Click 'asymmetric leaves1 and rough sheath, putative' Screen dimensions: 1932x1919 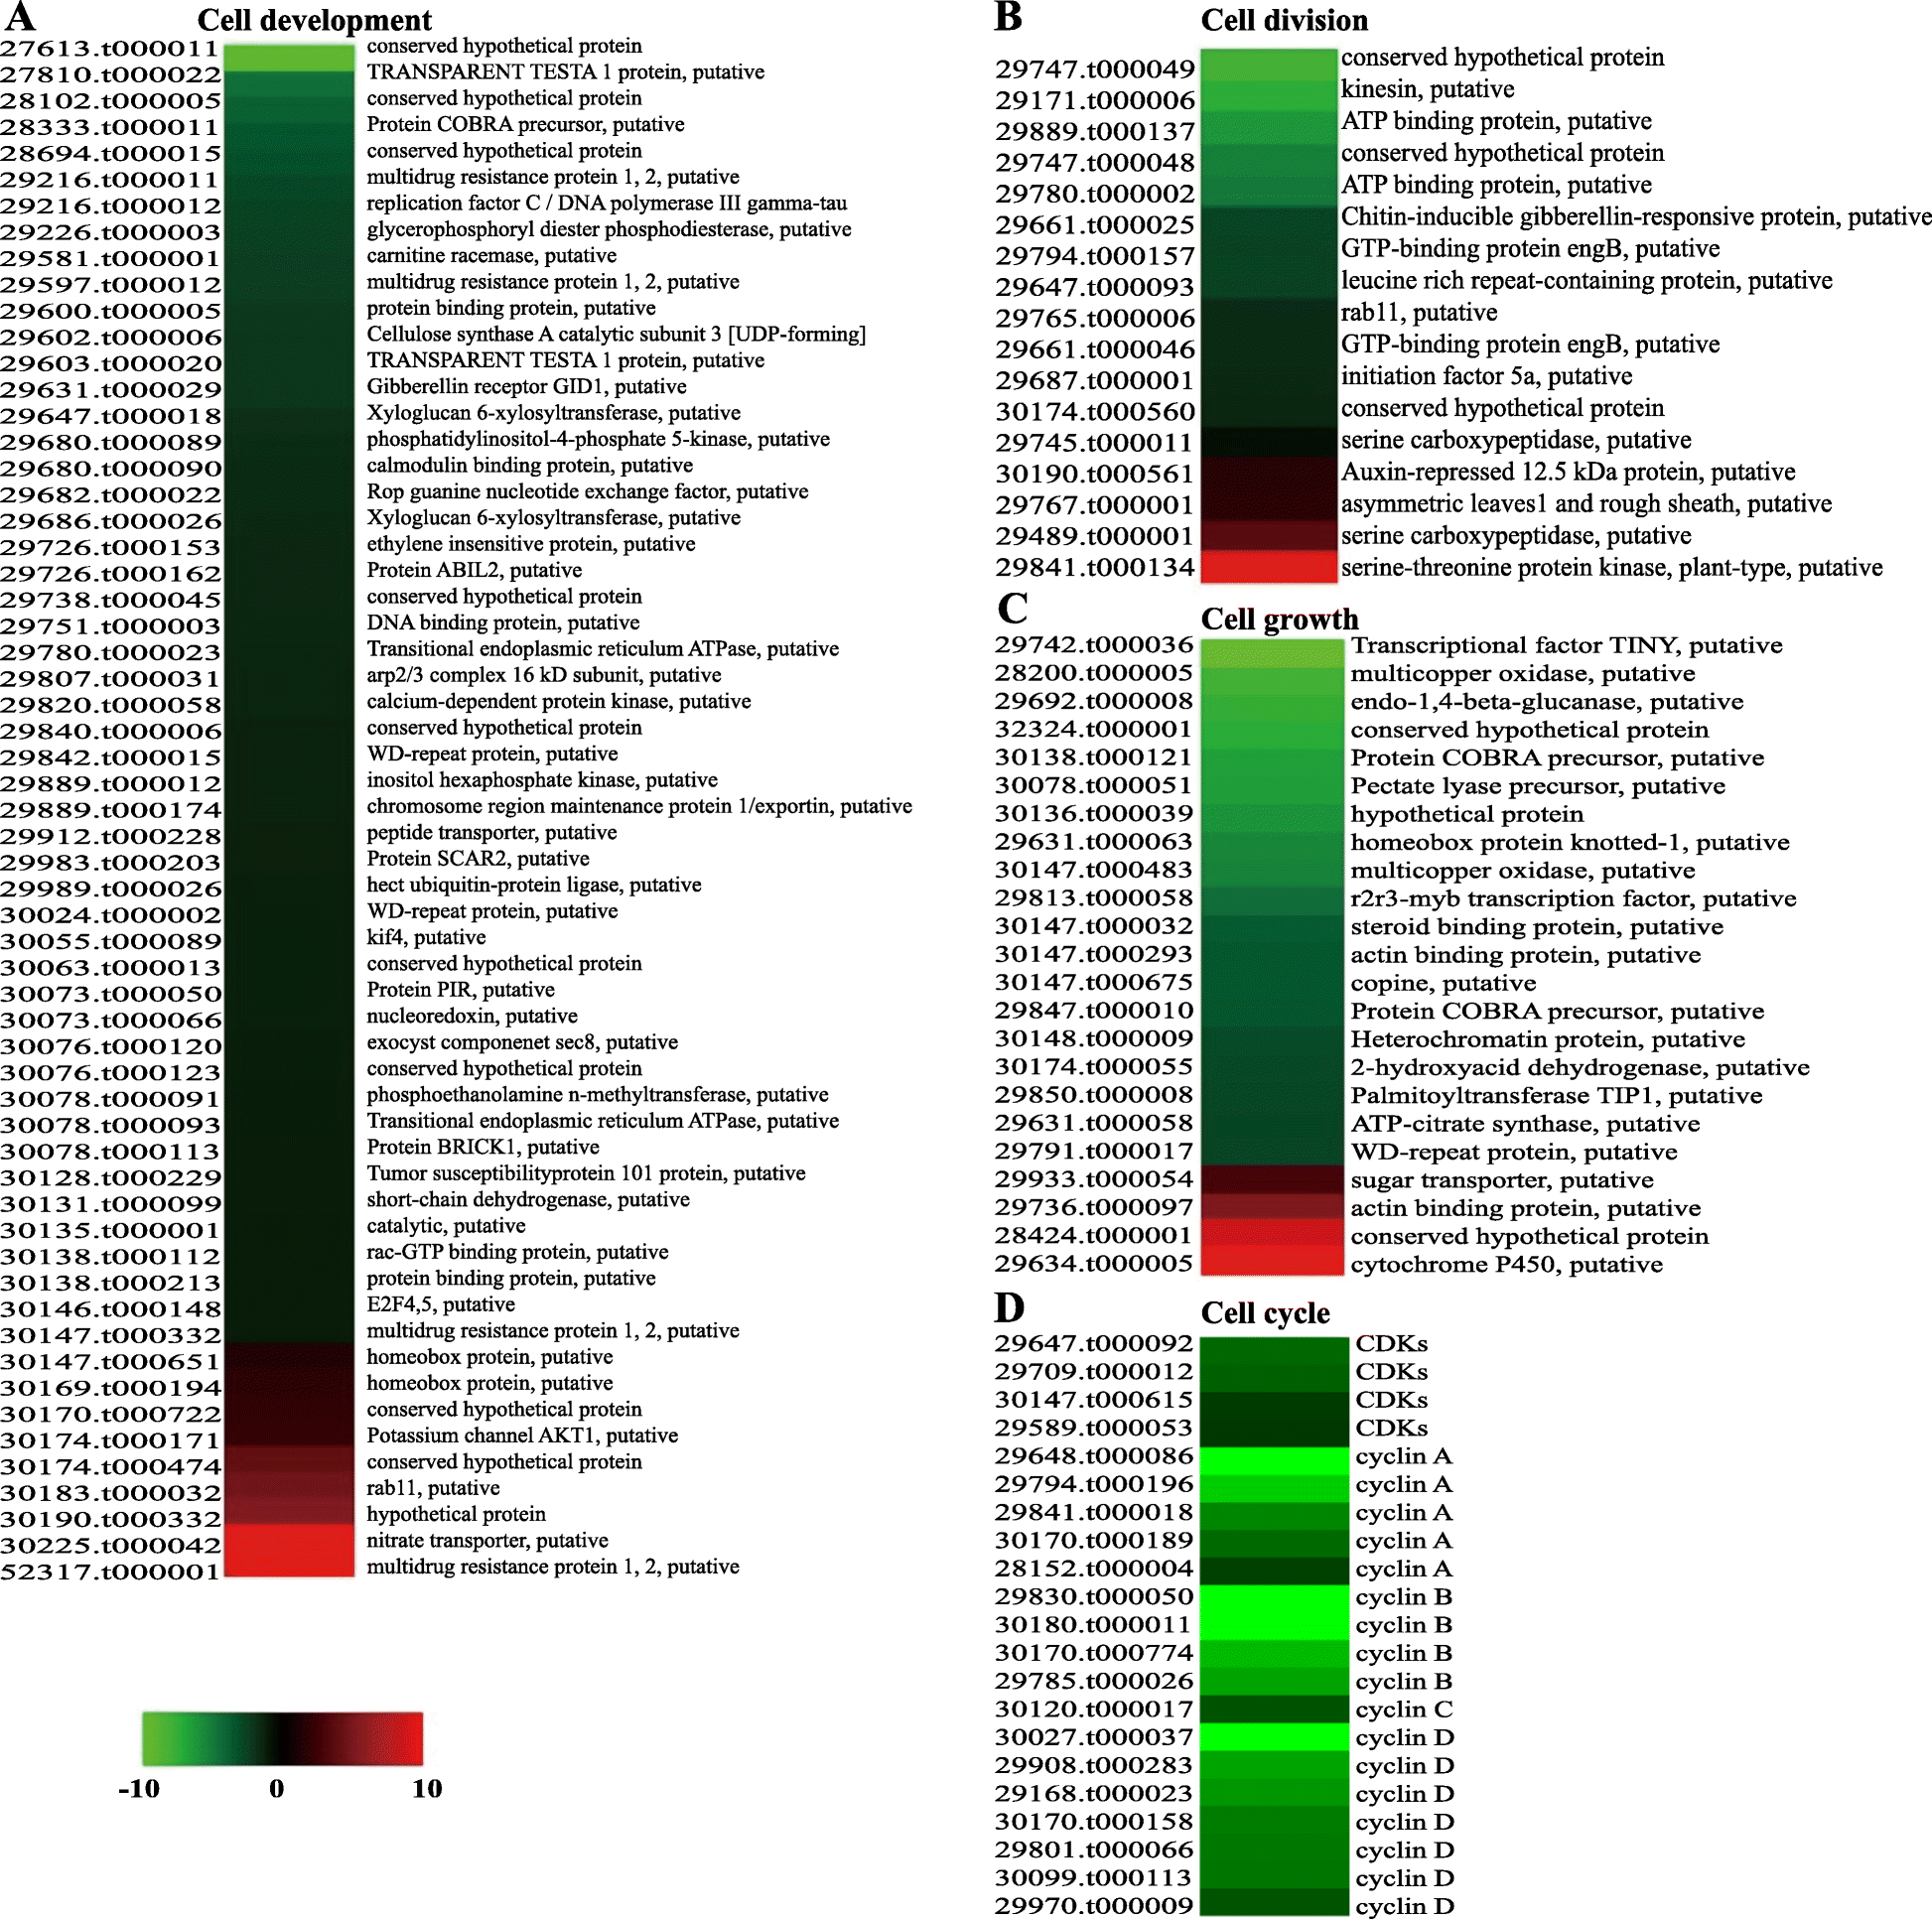click(1586, 504)
